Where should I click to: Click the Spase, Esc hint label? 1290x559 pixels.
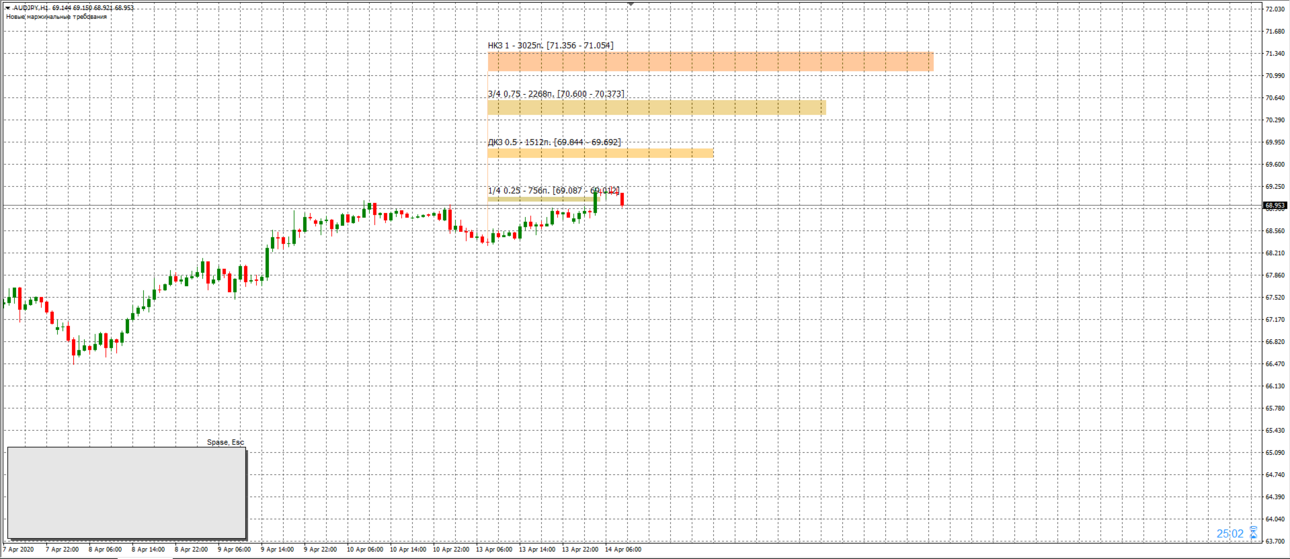click(225, 442)
